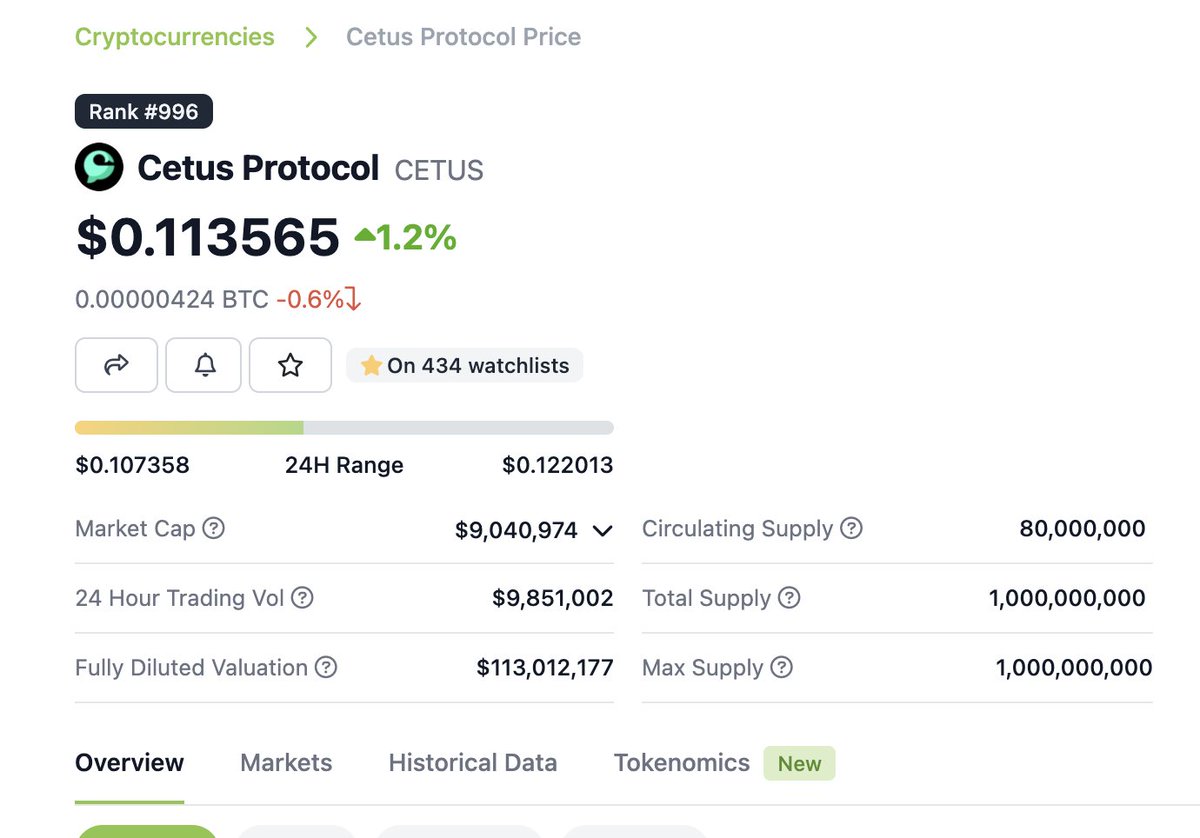This screenshot has height=838, width=1200.
Task: Open Total Supply info icon
Action: (789, 598)
